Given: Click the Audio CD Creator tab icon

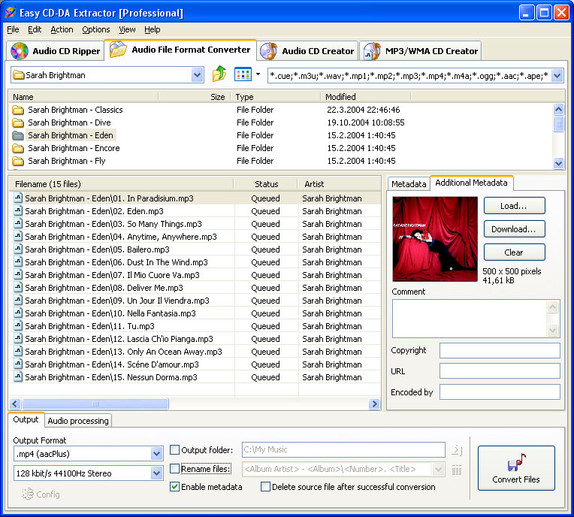Looking at the screenshot, I should (x=268, y=51).
